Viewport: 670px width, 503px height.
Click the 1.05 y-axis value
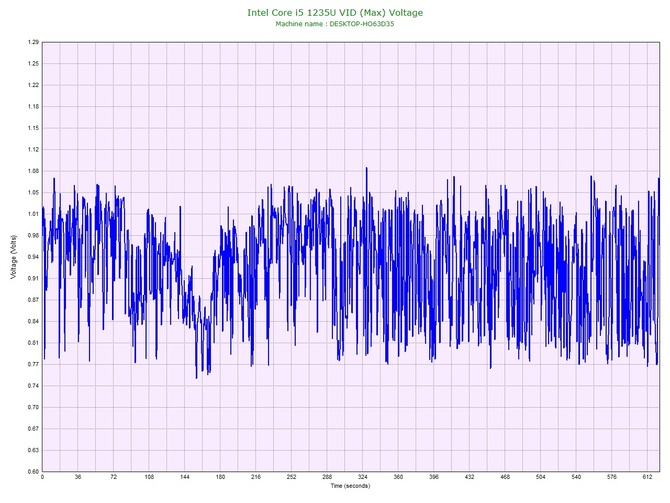[x=33, y=193]
